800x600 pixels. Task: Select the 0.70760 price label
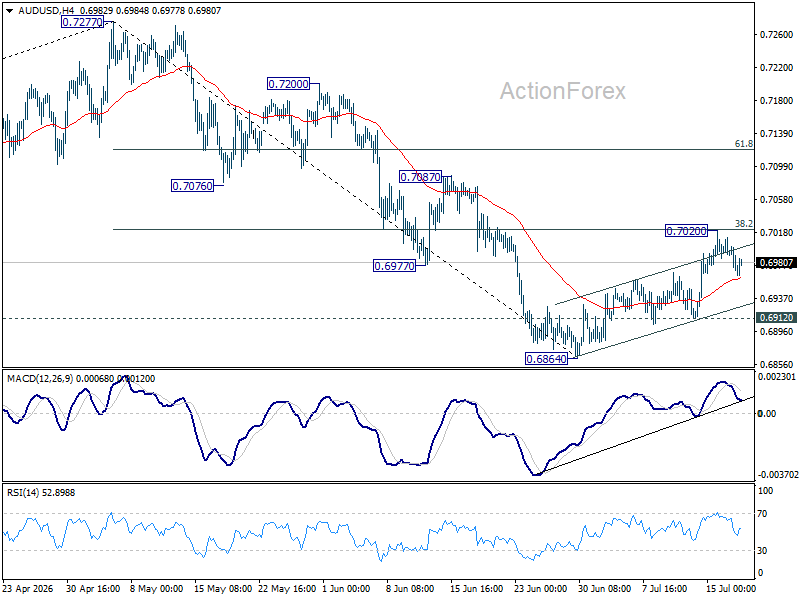[x=192, y=186]
